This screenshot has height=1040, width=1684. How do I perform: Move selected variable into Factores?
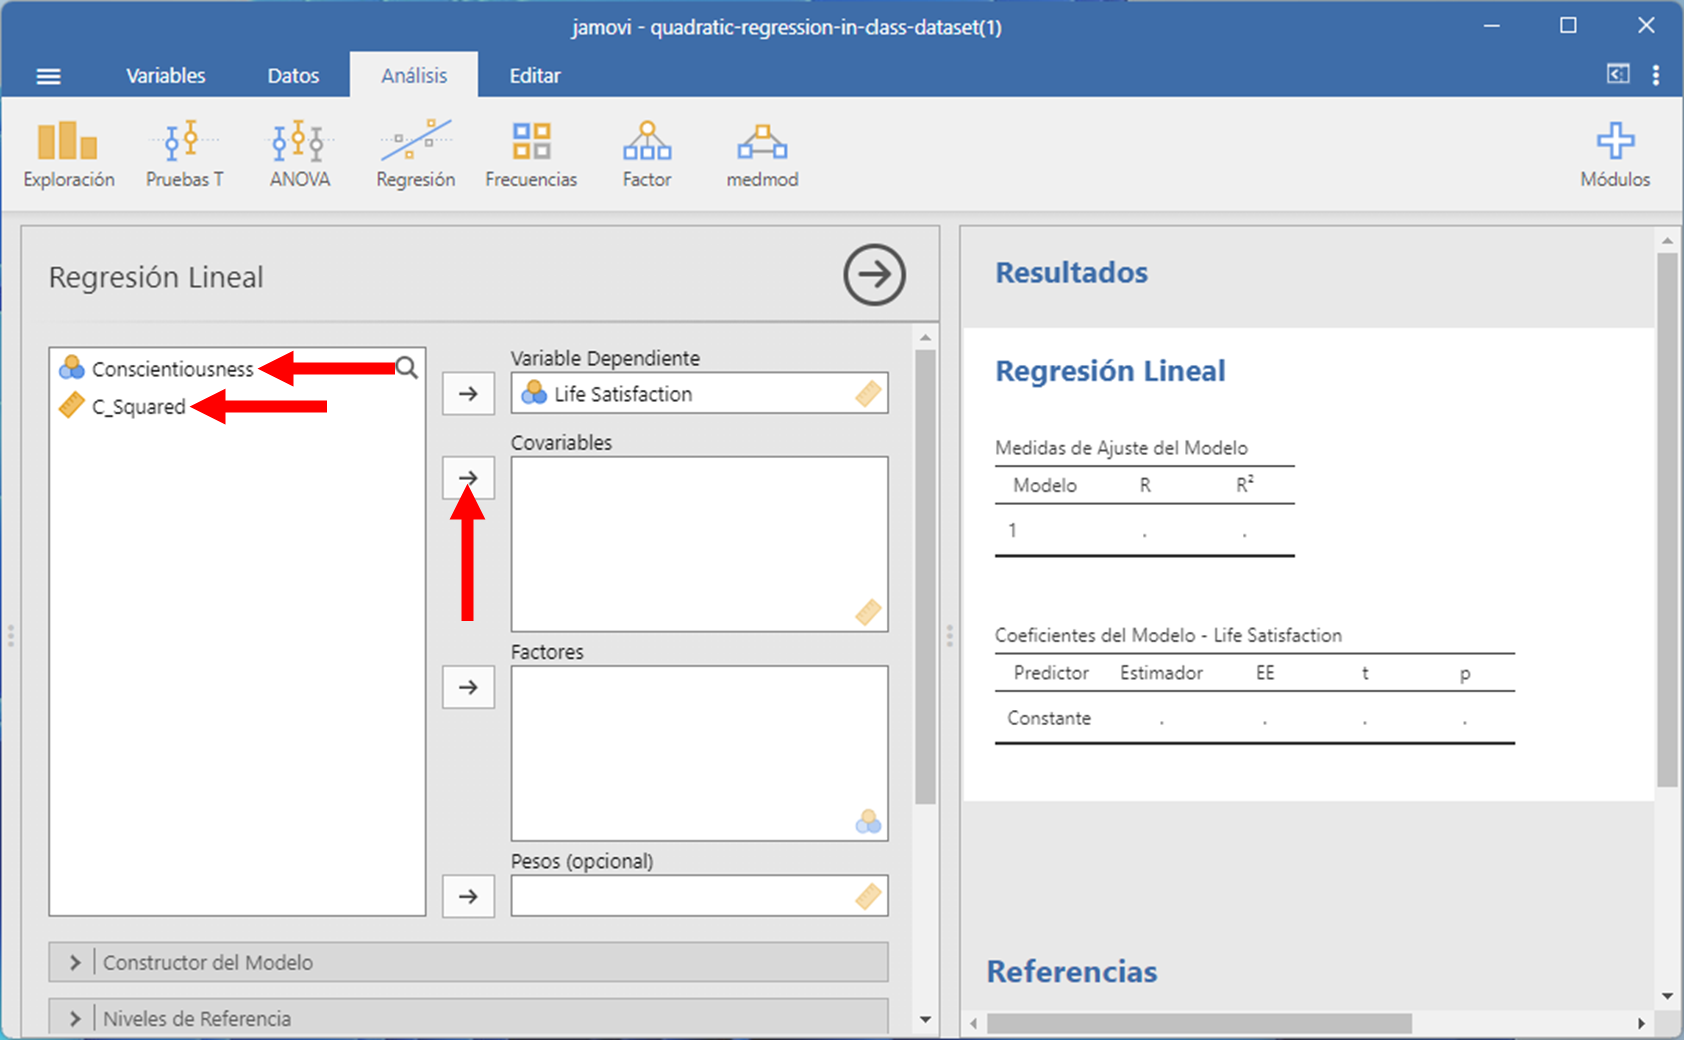click(468, 687)
